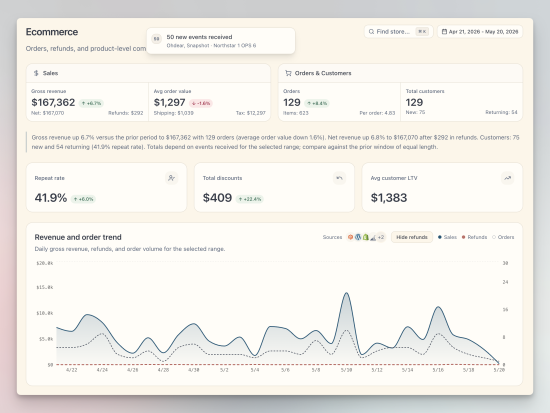Click the WordPress source icon
This screenshot has height=413, width=550.
(358, 237)
